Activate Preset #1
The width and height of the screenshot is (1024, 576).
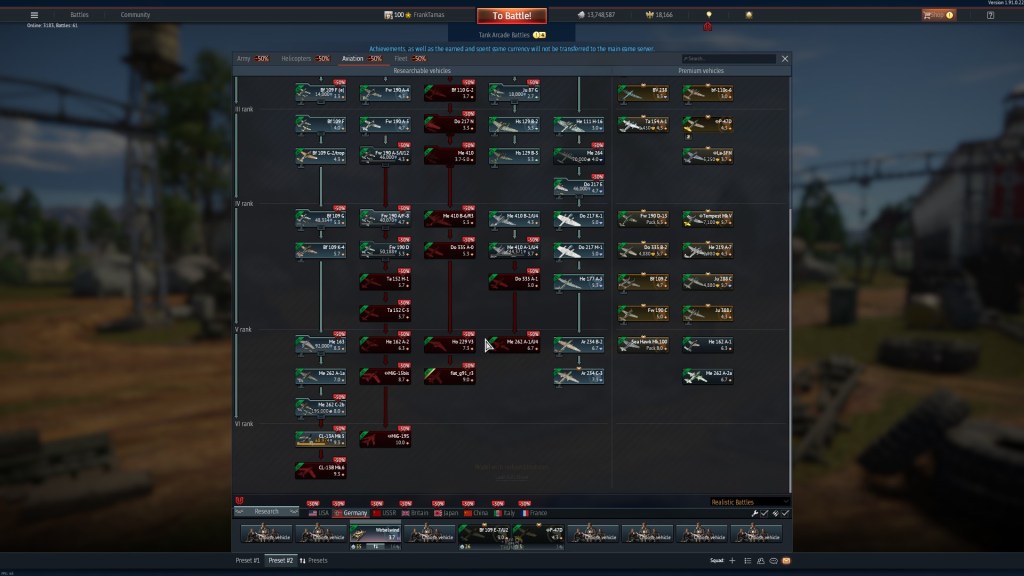click(x=248, y=561)
